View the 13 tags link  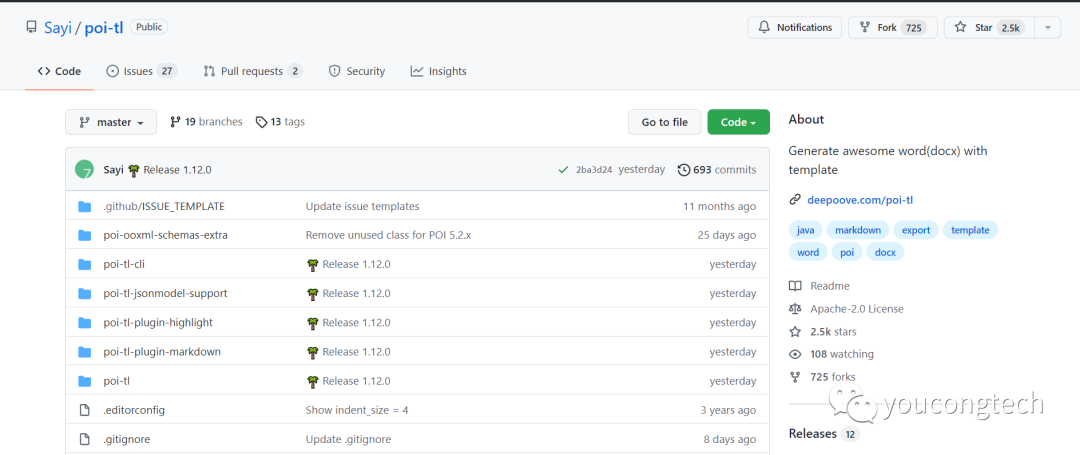coord(280,122)
